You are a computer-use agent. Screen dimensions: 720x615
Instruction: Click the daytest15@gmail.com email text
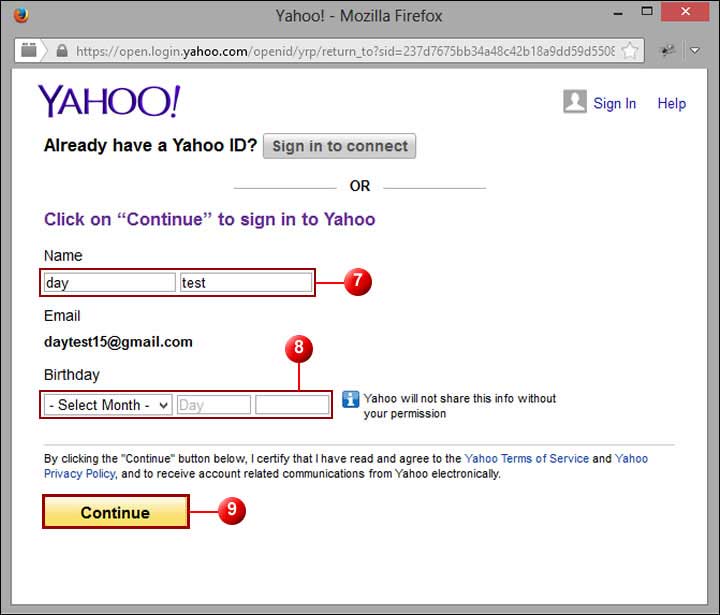[118, 342]
